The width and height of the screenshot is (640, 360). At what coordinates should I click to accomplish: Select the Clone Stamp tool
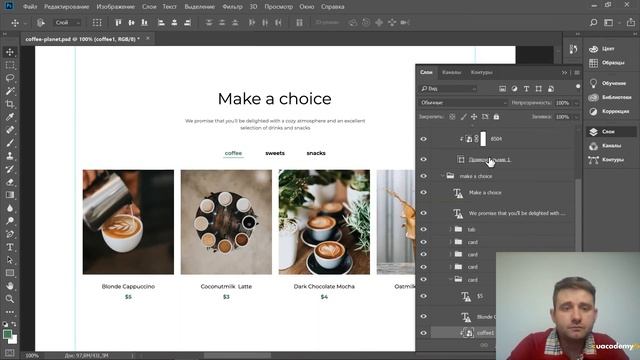coord(10,156)
